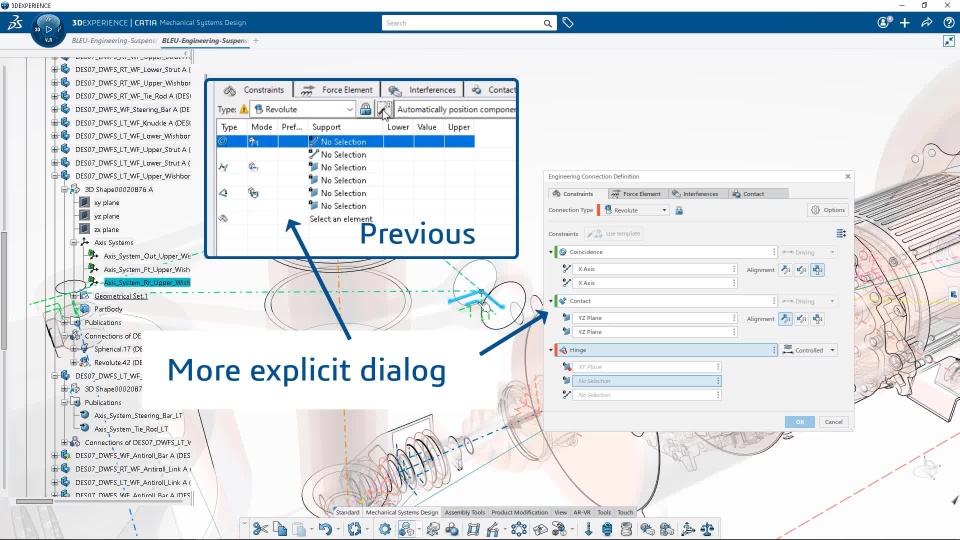Toggle third Alignment option in Contact row
Screen dimensions: 960x540
817,319
